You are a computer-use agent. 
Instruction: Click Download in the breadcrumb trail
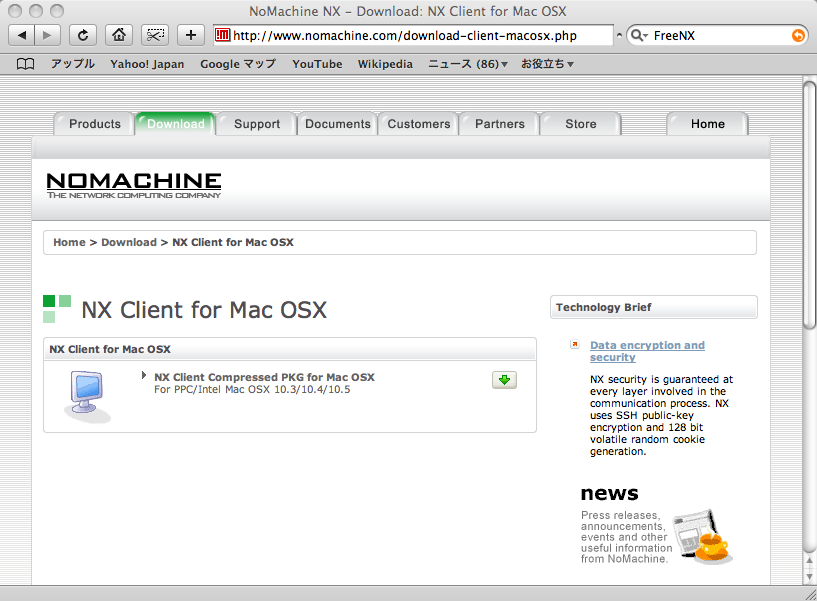pos(129,242)
